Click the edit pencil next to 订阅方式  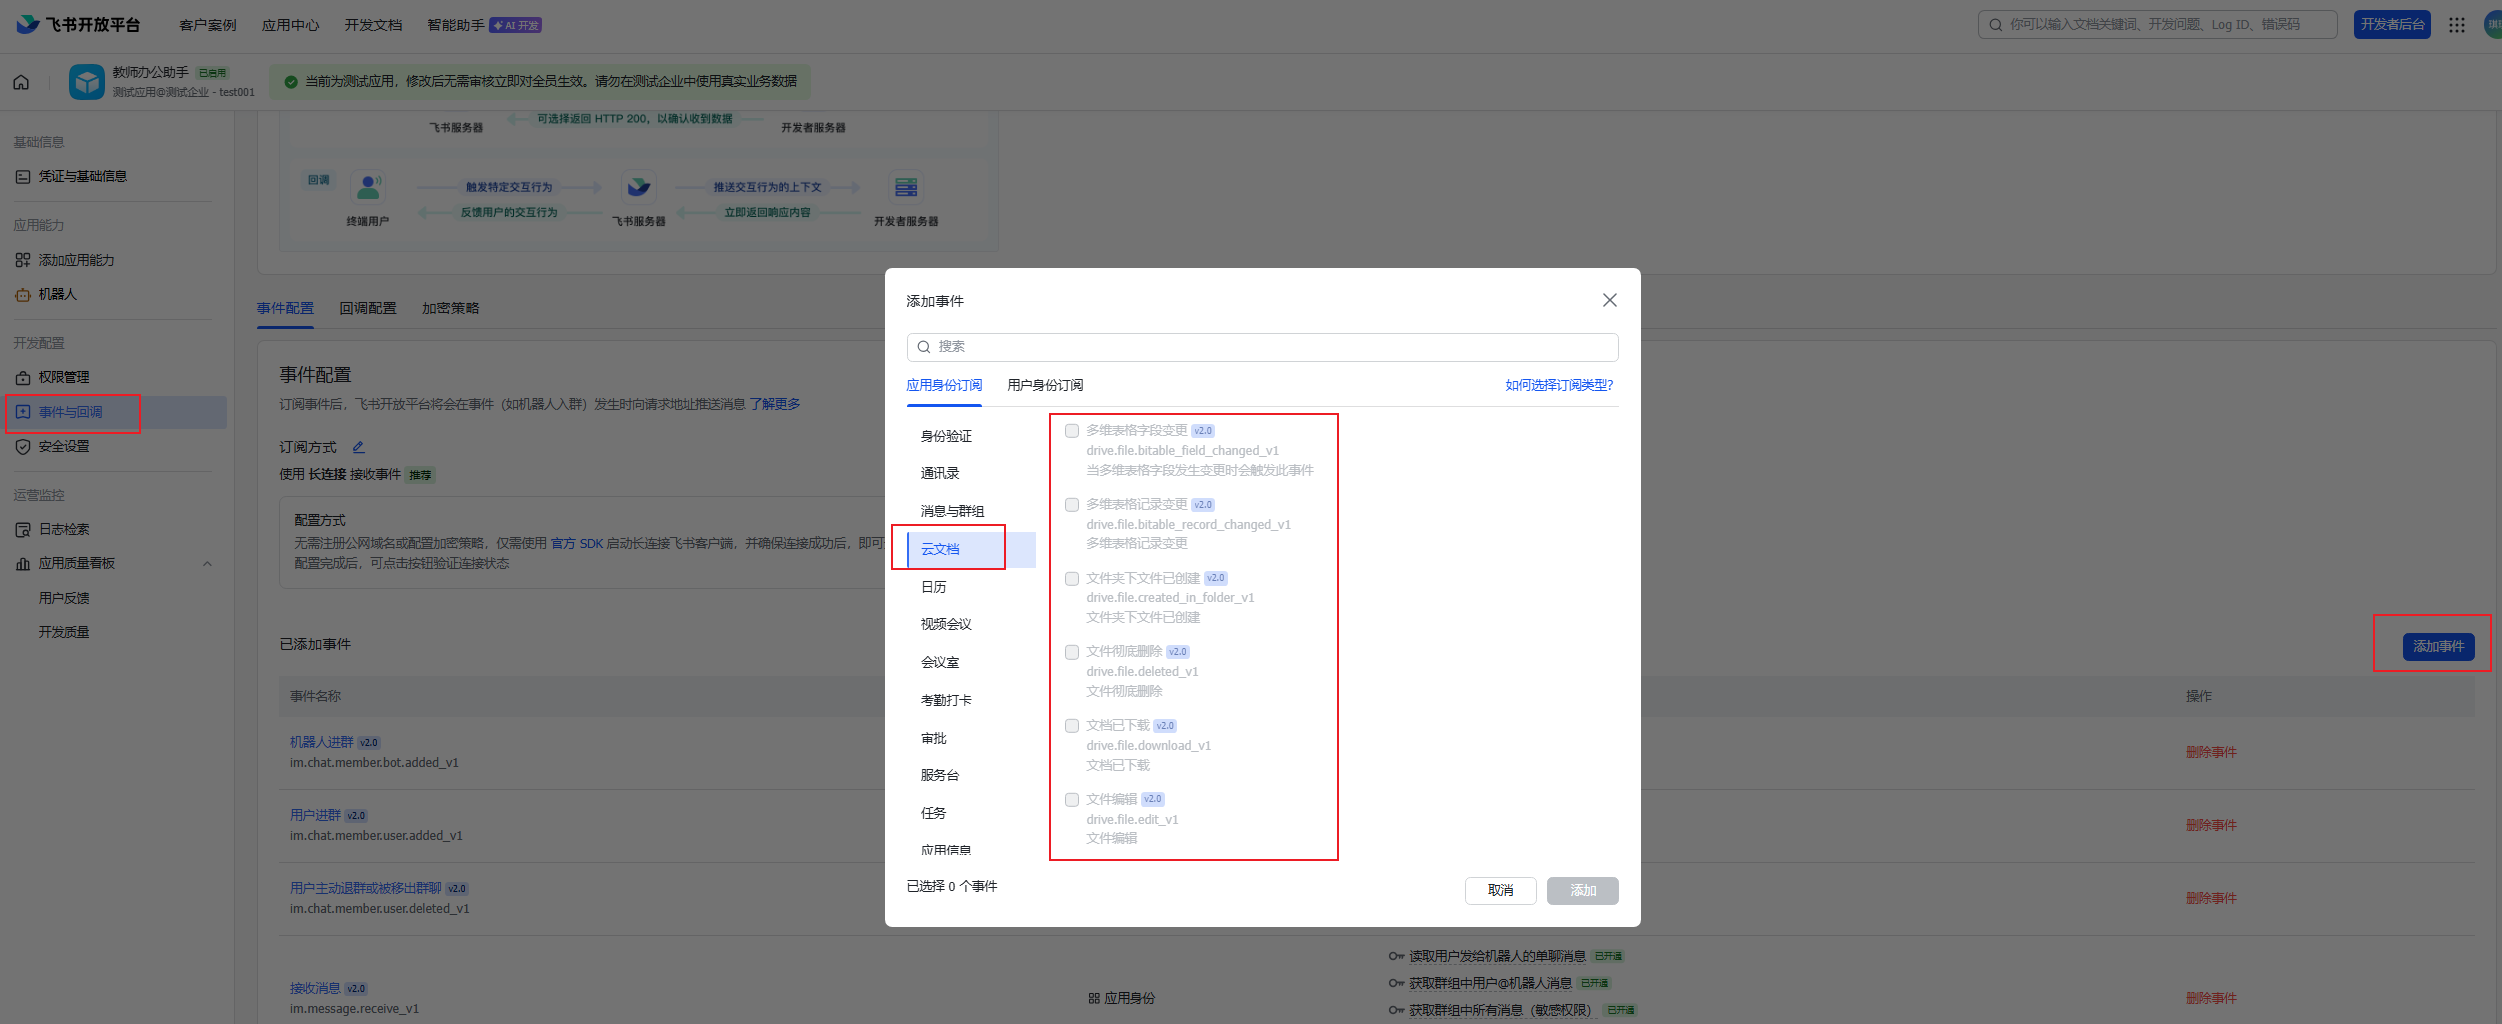click(x=359, y=447)
